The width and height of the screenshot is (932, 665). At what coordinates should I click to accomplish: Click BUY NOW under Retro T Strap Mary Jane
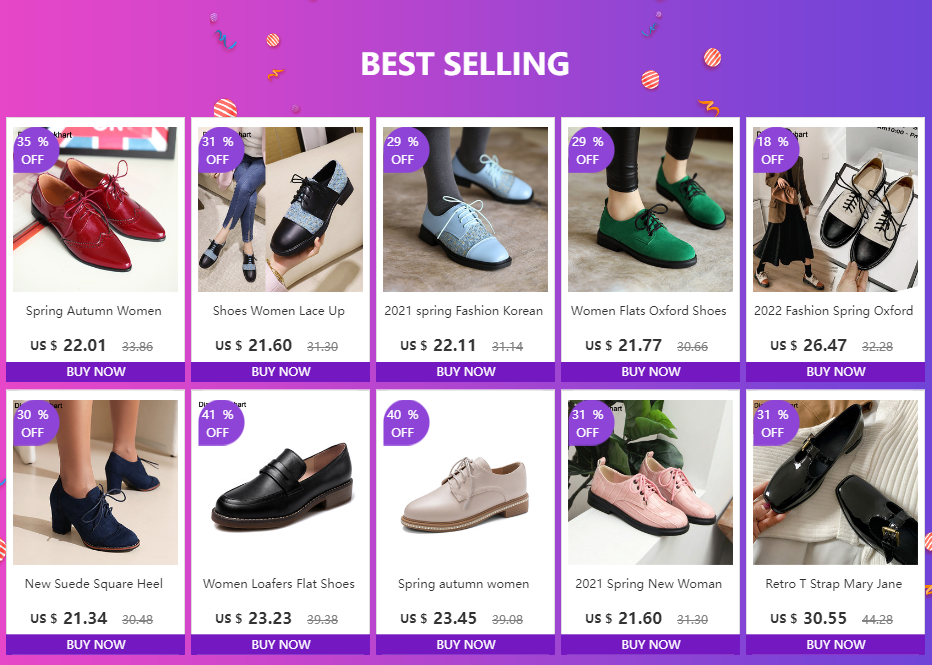coord(835,644)
